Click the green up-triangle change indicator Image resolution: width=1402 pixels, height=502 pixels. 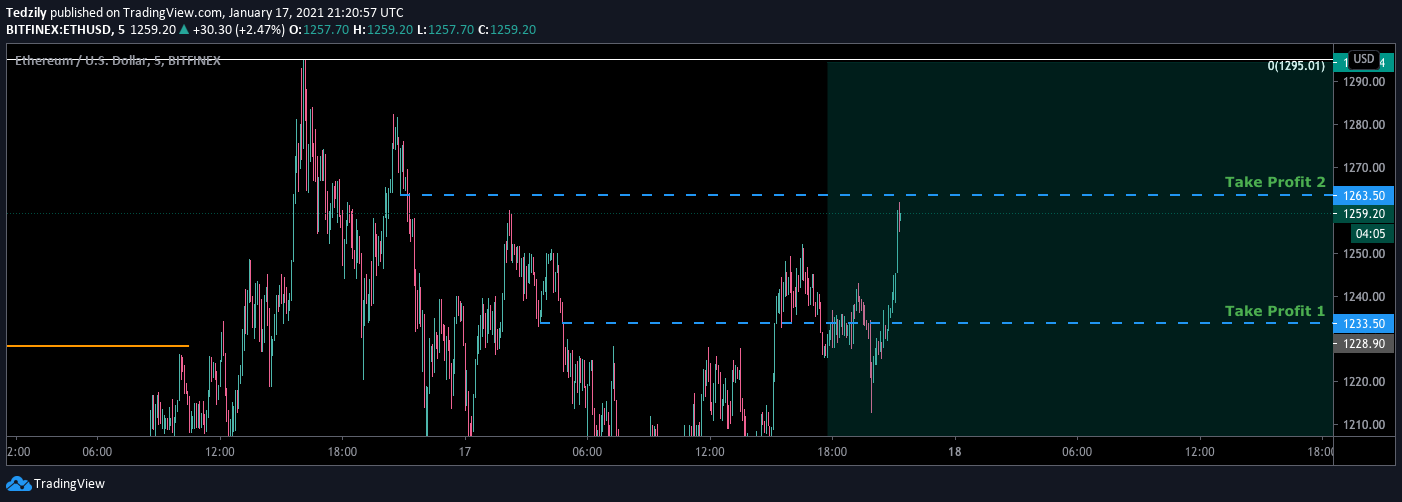click(x=183, y=30)
